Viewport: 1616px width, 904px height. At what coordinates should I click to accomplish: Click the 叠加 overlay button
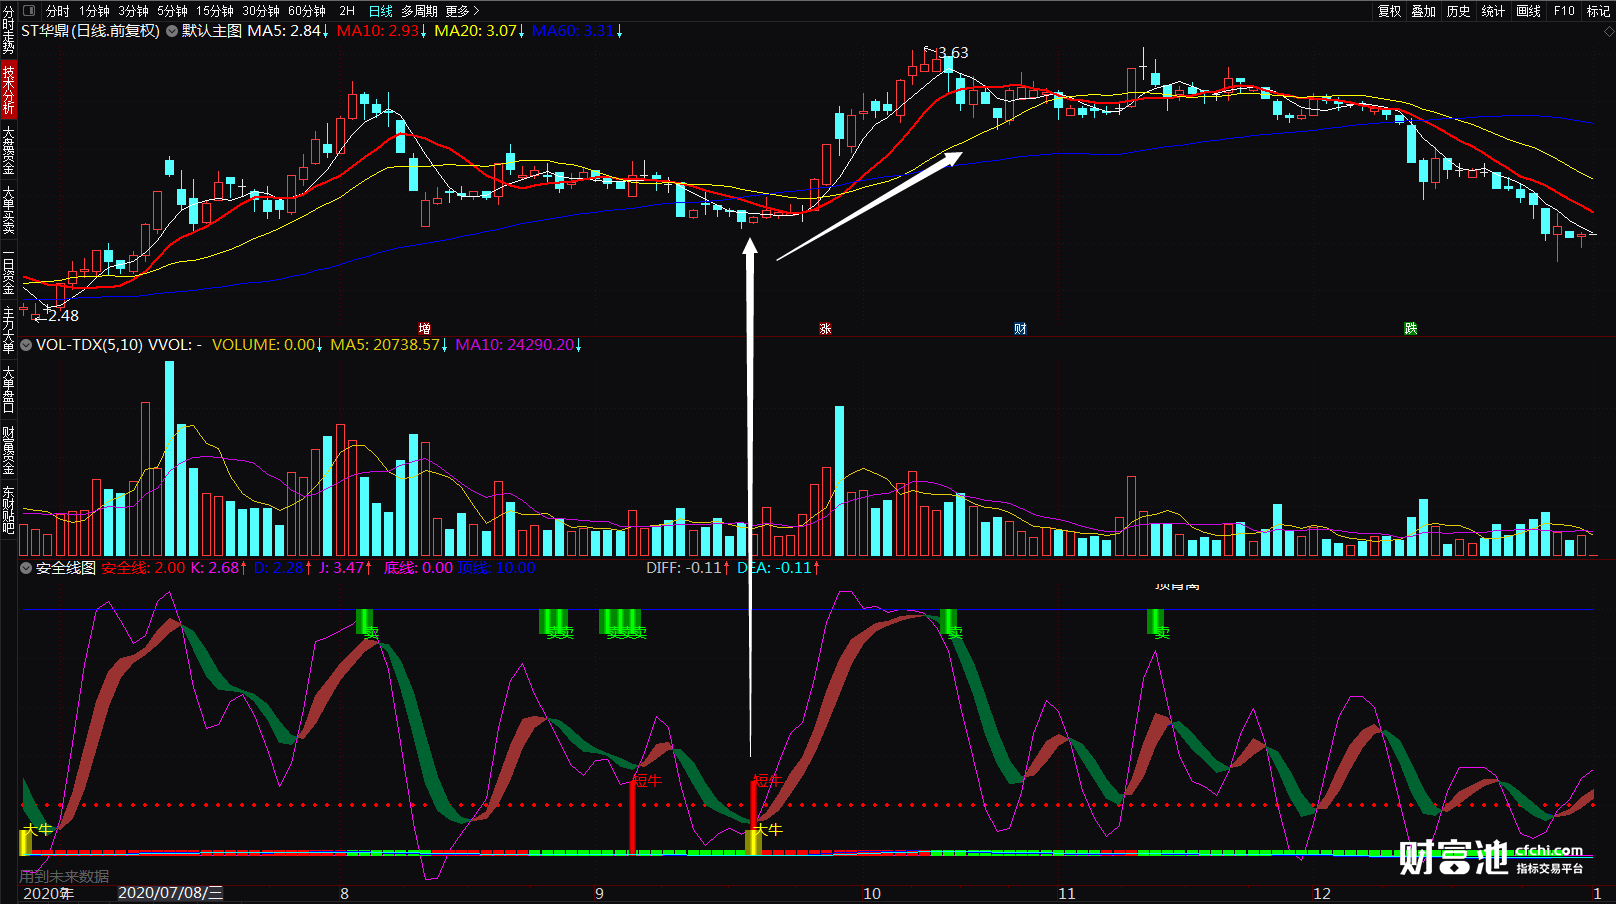point(1424,11)
